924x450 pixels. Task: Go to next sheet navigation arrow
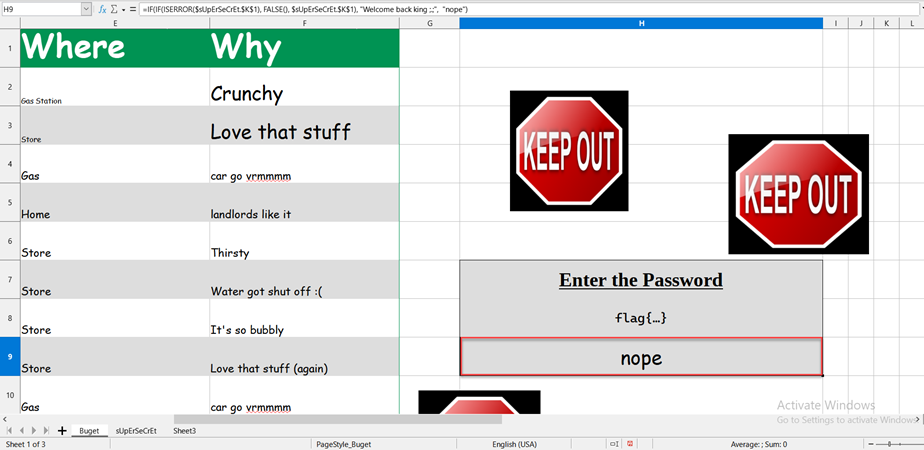(x=34, y=431)
